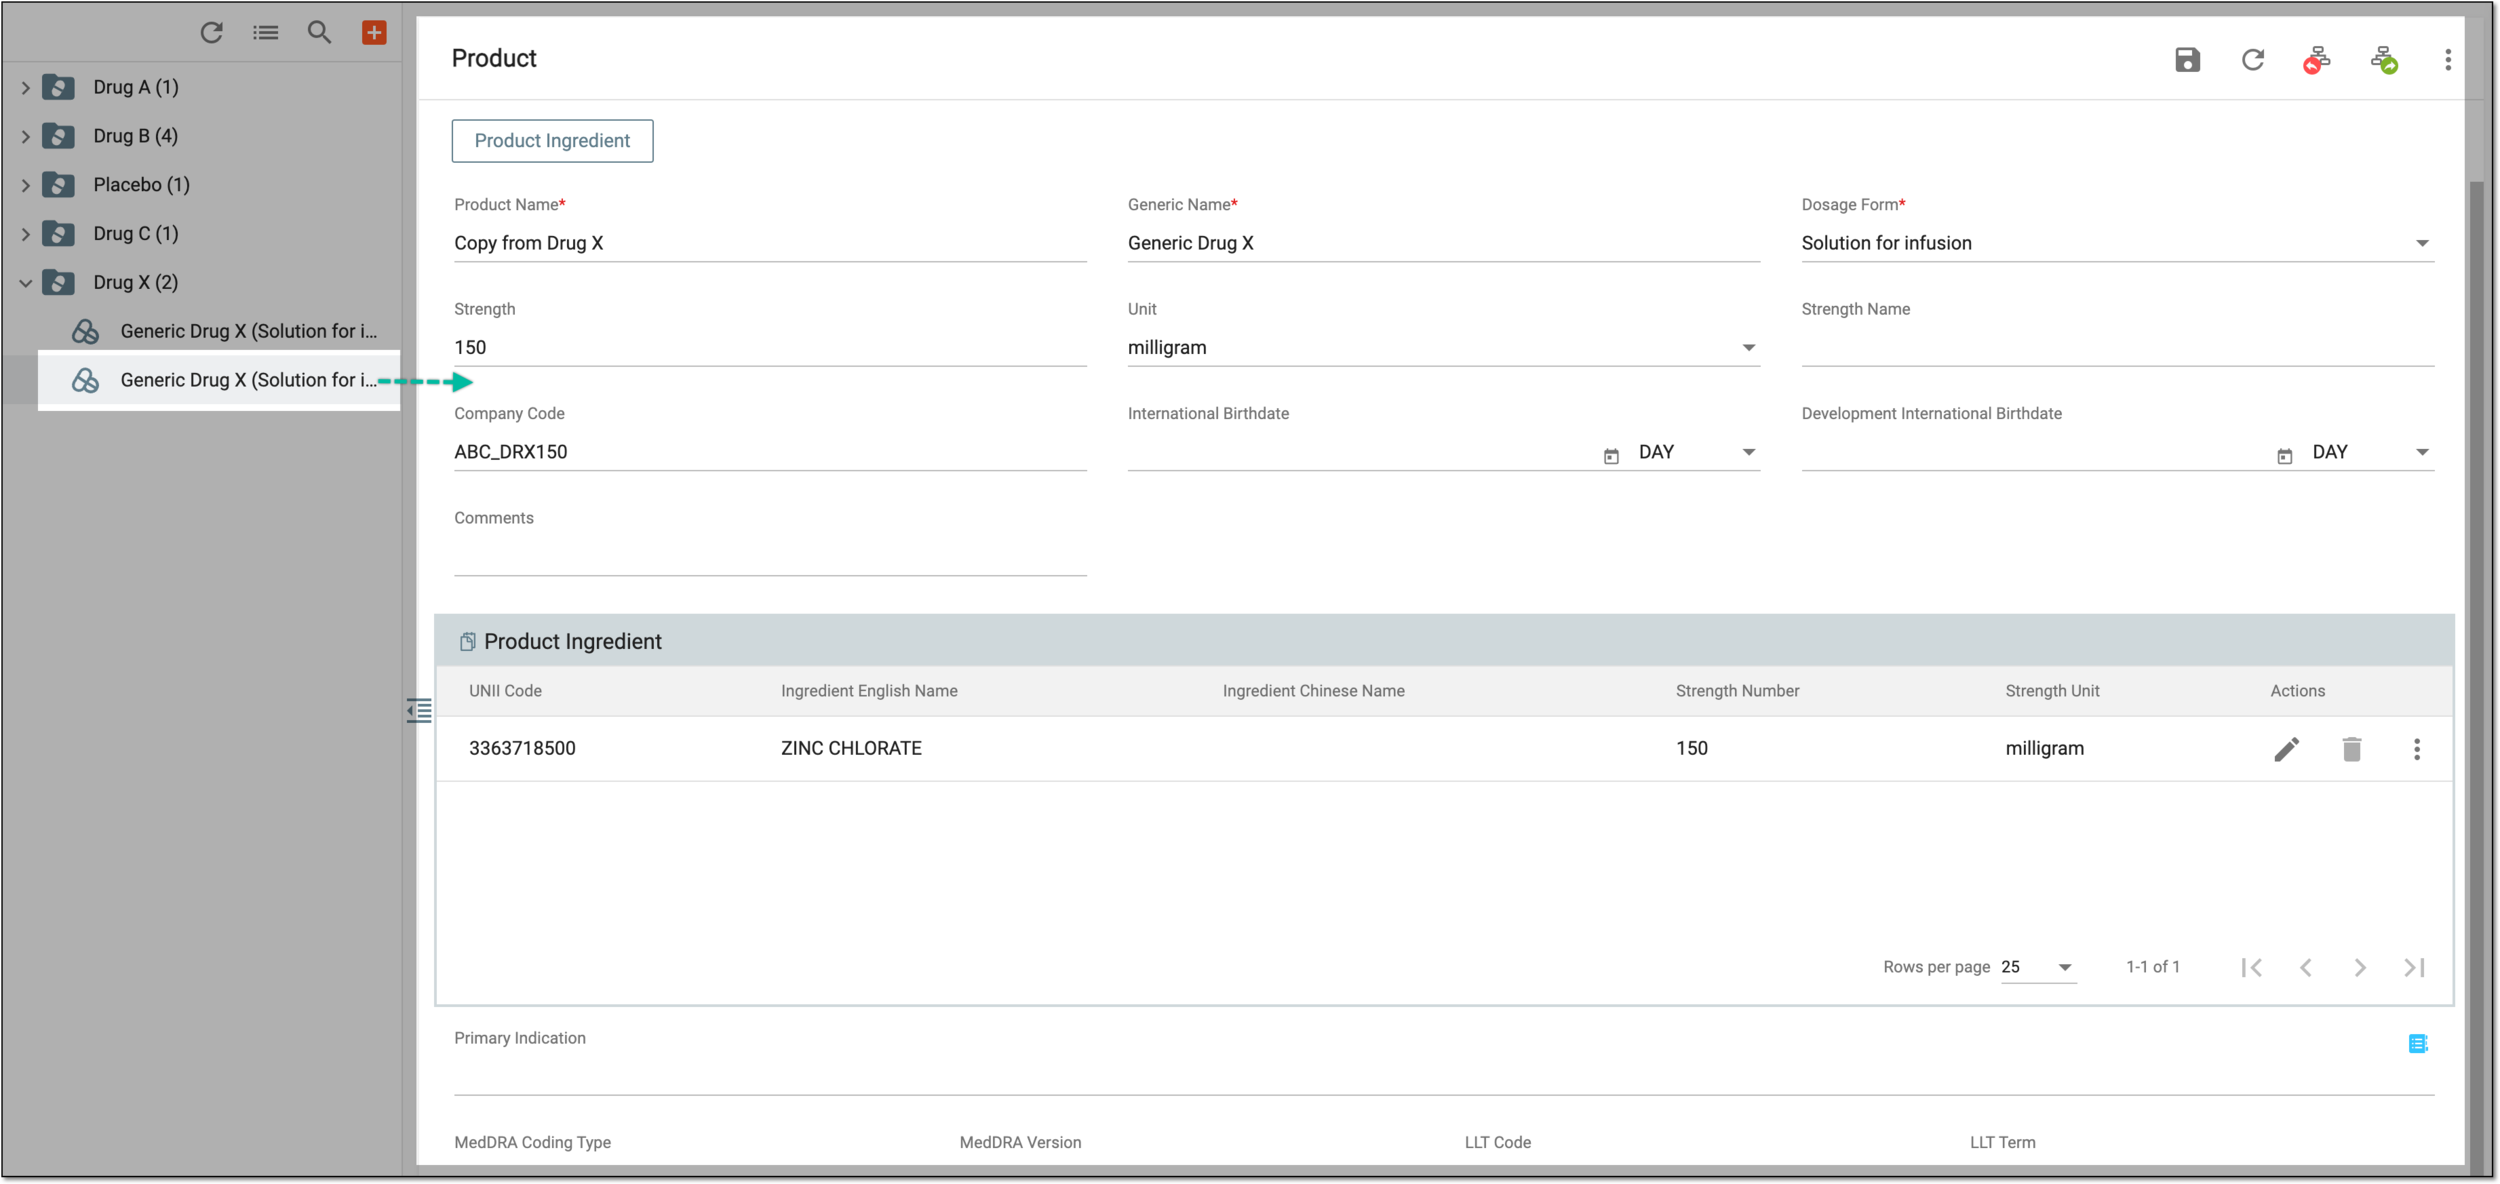Expand the Drug A tree node
The height and width of the screenshot is (1184, 2500).
pyautogui.click(x=26, y=88)
